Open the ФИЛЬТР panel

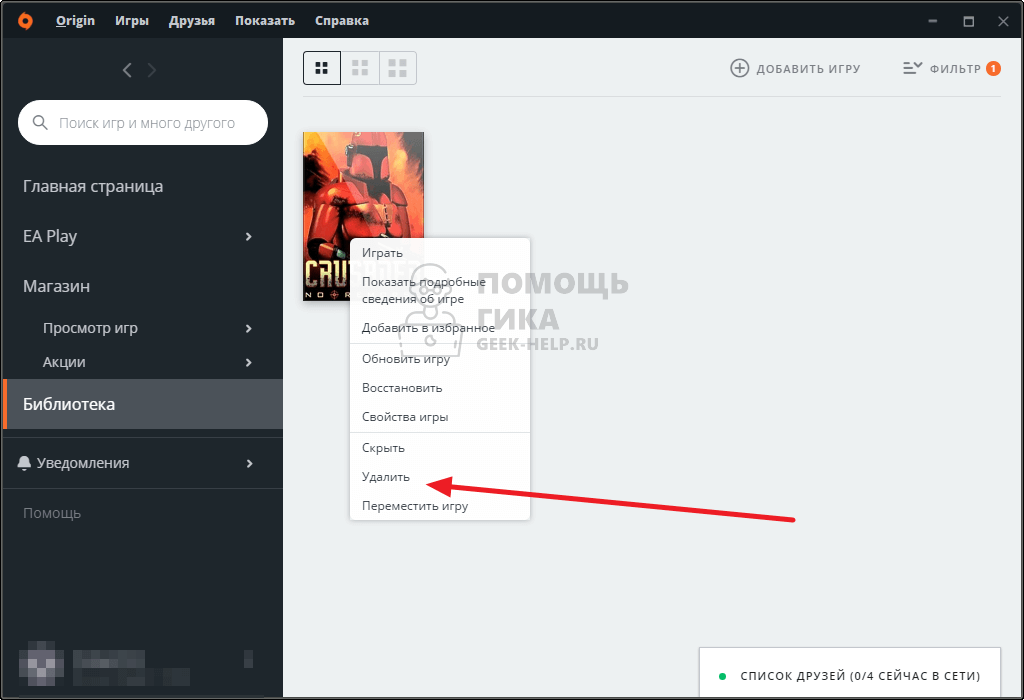pyautogui.click(x=952, y=68)
